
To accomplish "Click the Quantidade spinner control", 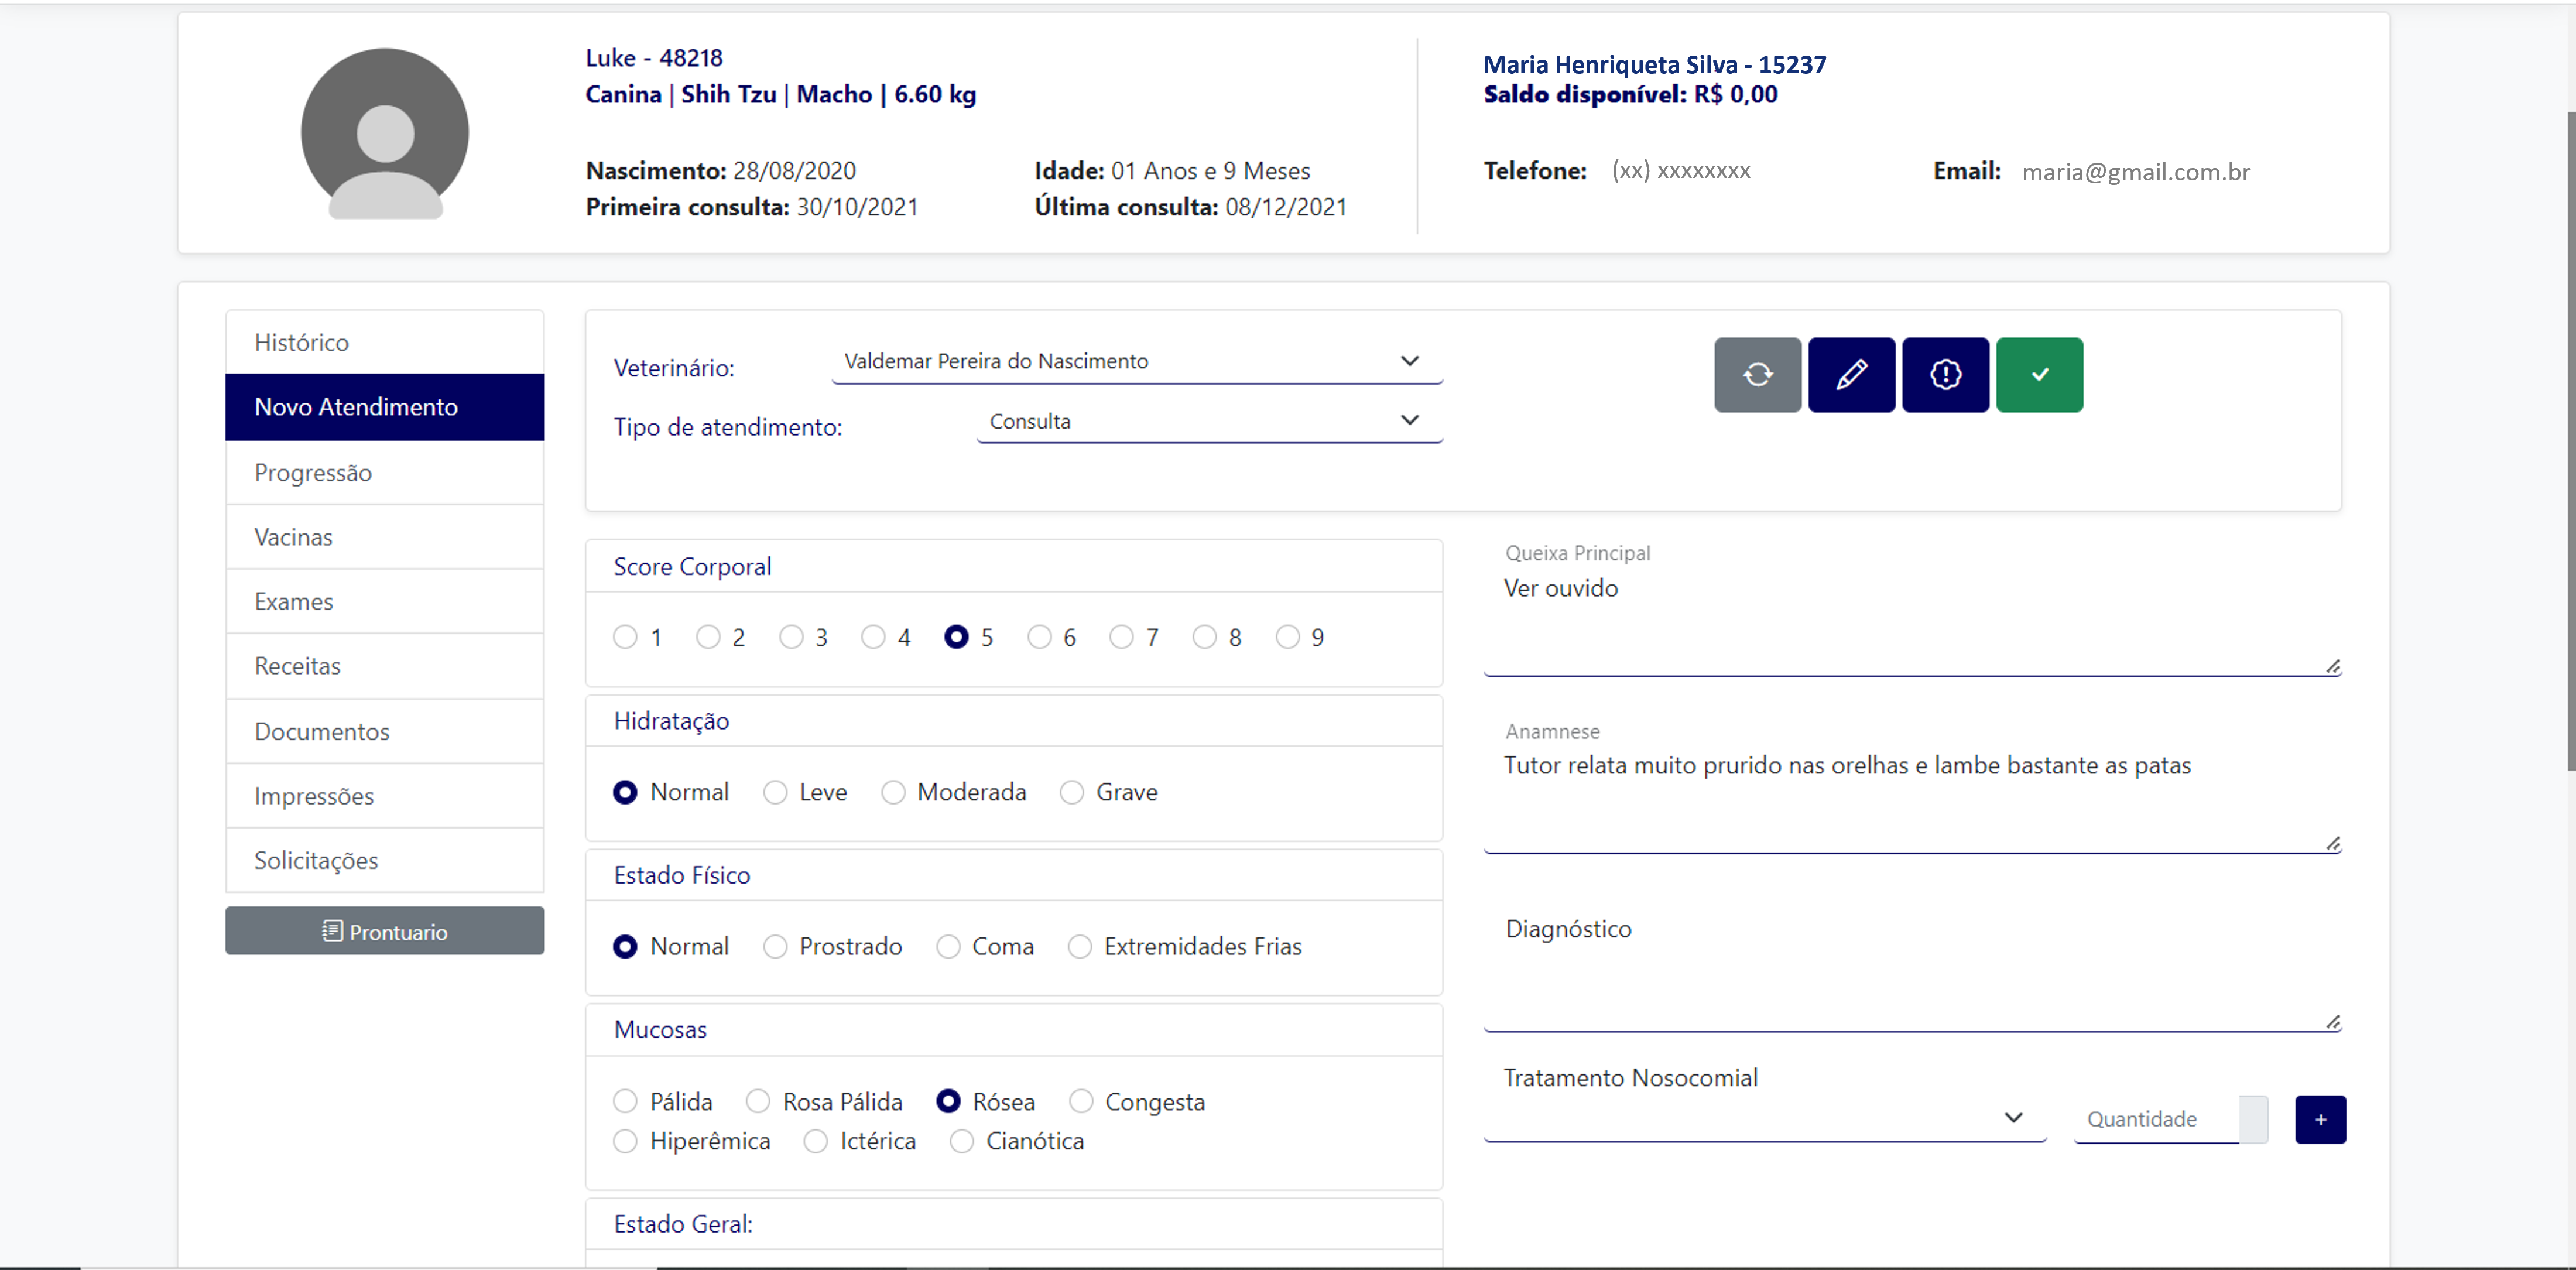I will pos(2253,1119).
